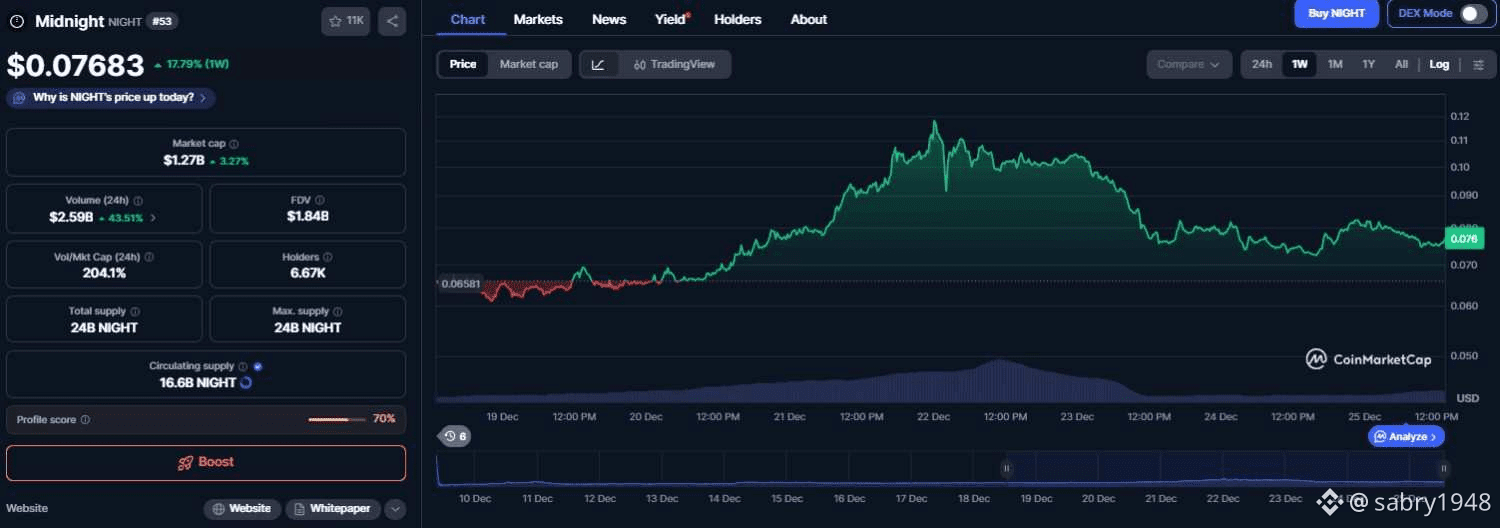
Task: Select the 24h time range
Action: (1262, 65)
